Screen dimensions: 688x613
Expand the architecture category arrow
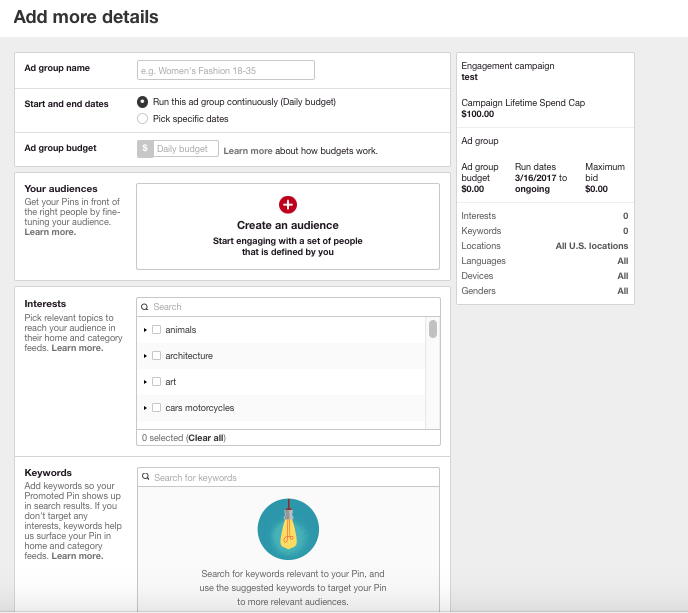tap(145, 356)
